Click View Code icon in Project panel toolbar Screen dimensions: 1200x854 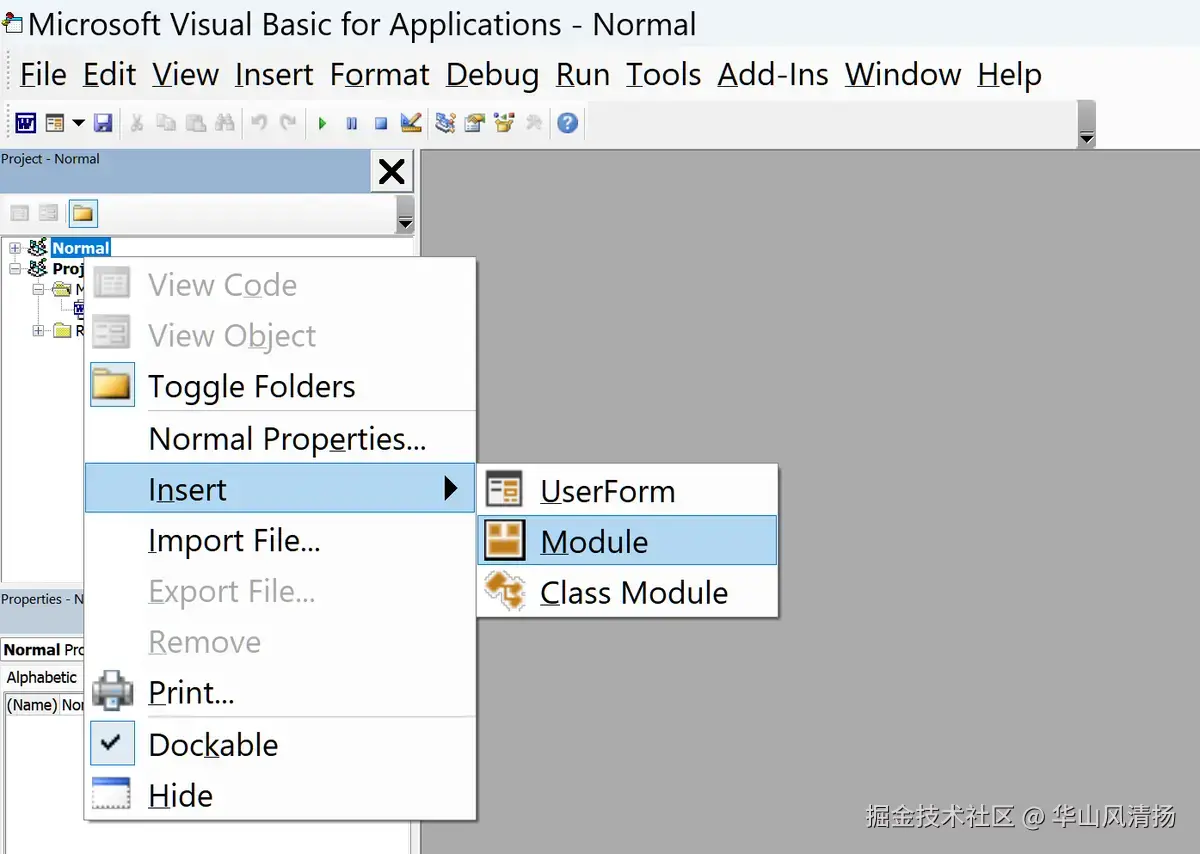click(x=20, y=213)
